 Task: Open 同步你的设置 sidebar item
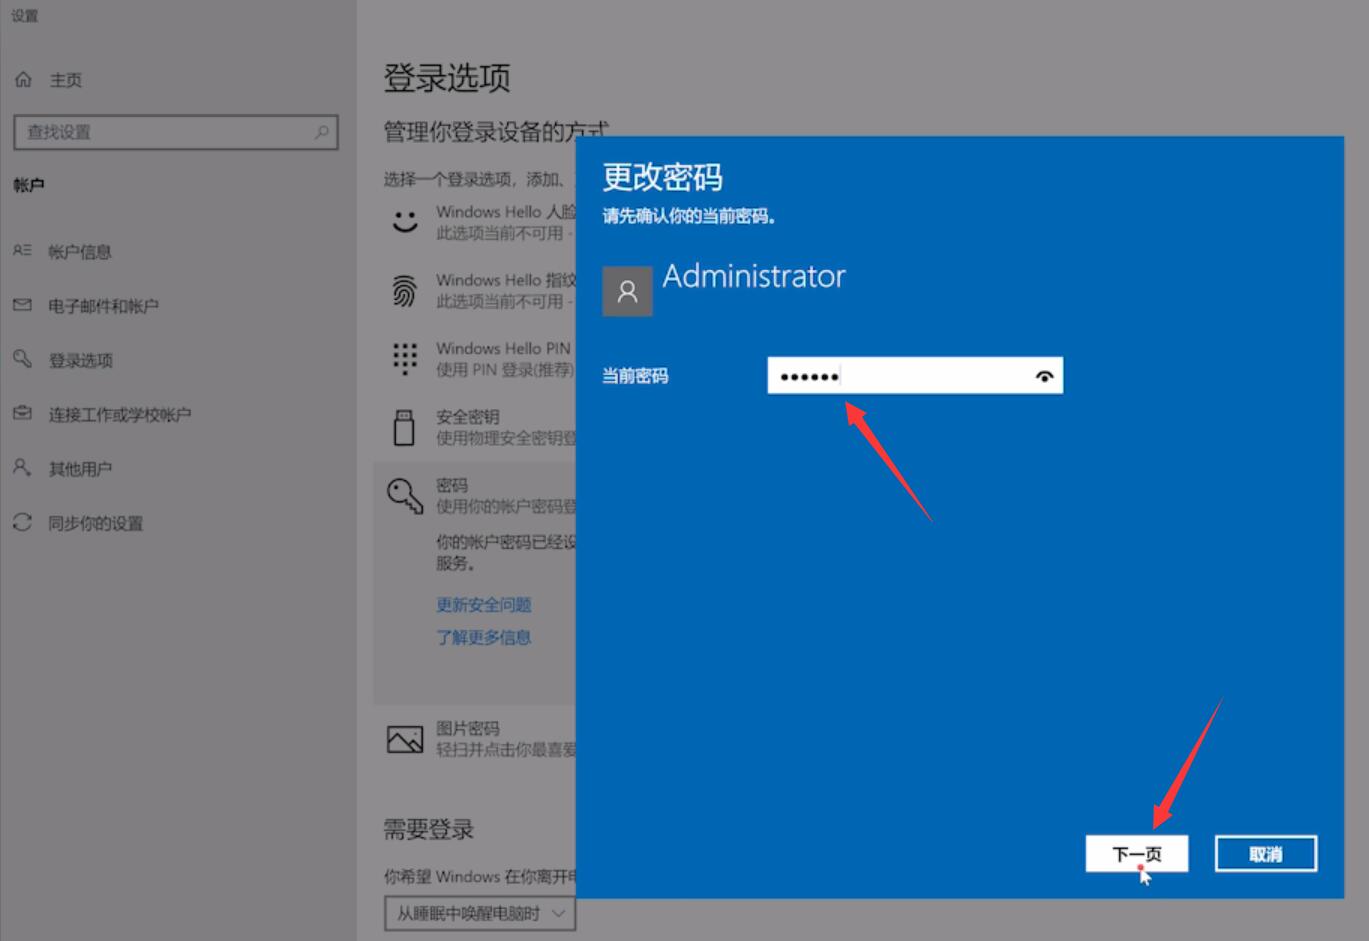click(95, 523)
